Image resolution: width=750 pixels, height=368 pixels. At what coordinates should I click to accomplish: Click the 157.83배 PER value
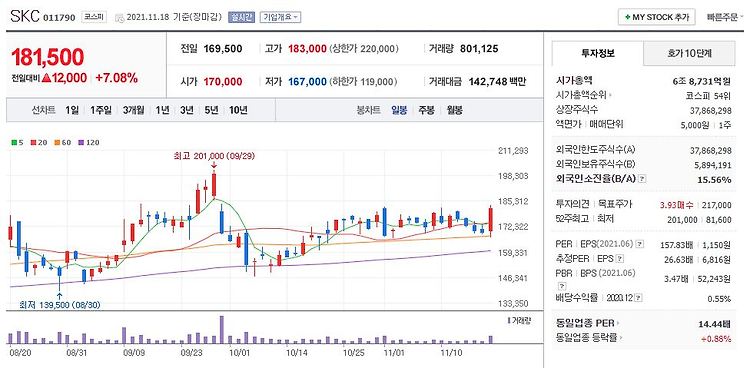[x=676, y=245]
